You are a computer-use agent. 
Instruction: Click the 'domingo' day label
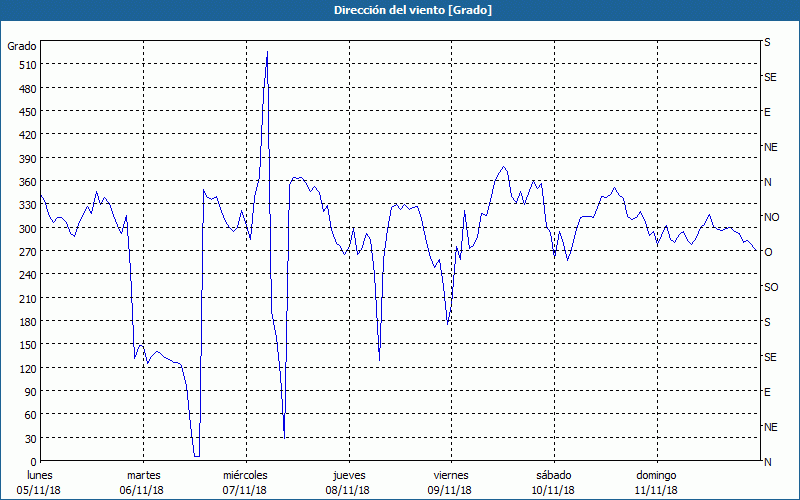click(656, 476)
